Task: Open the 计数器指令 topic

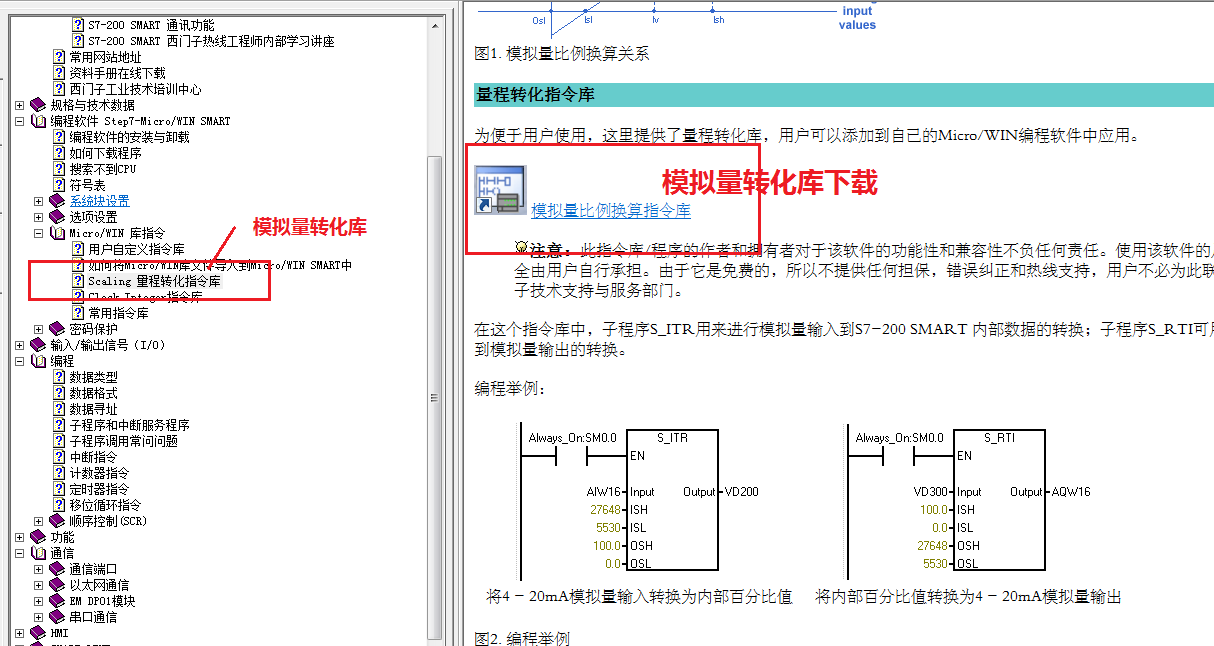Action: point(99,473)
